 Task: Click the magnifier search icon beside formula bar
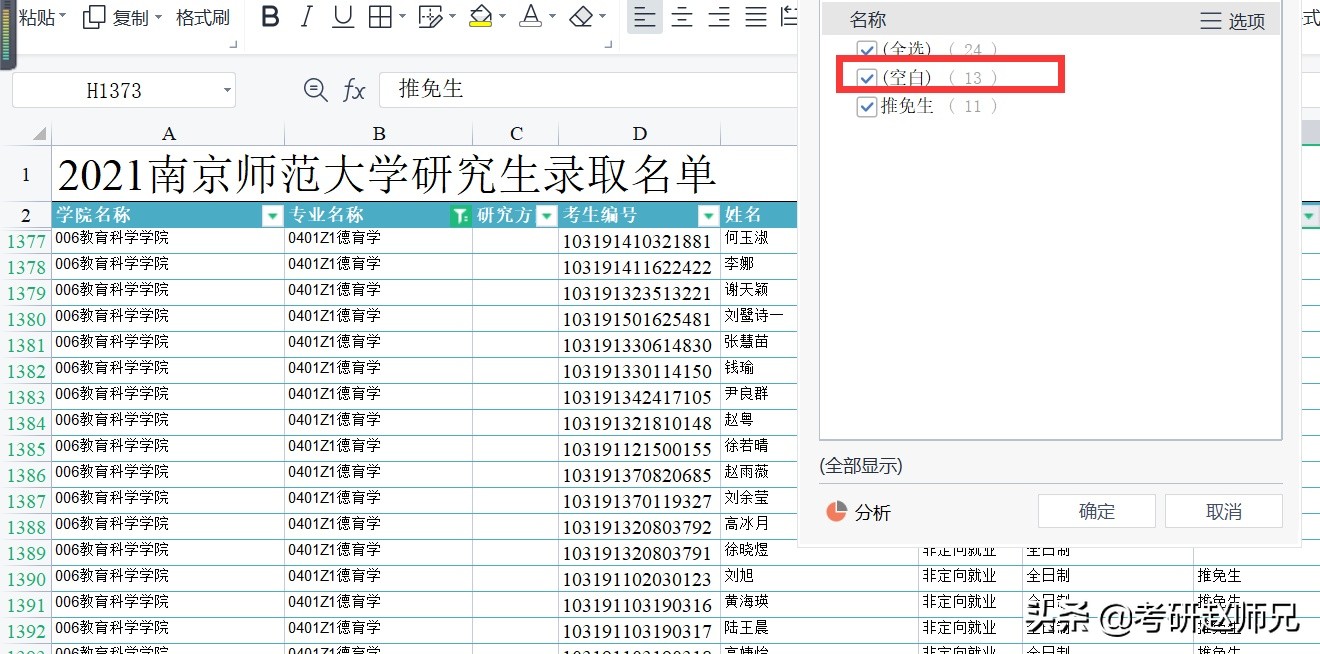click(x=316, y=89)
